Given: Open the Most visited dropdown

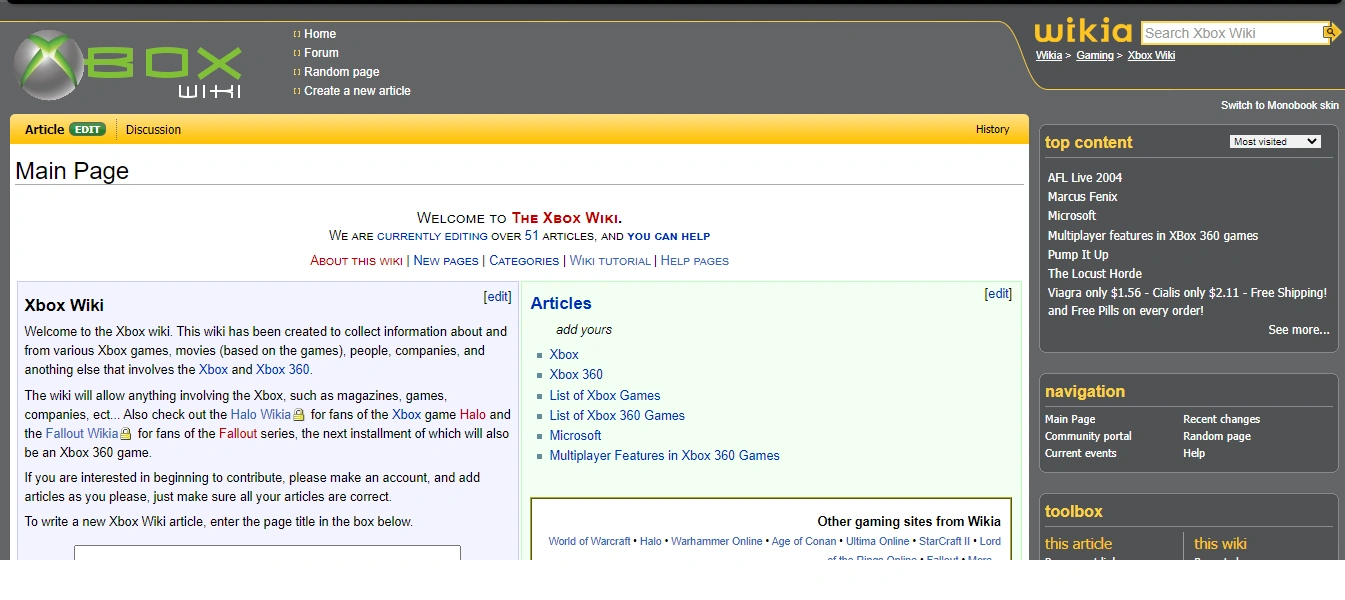Looking at the screenshot, I should click(1275, 142).
